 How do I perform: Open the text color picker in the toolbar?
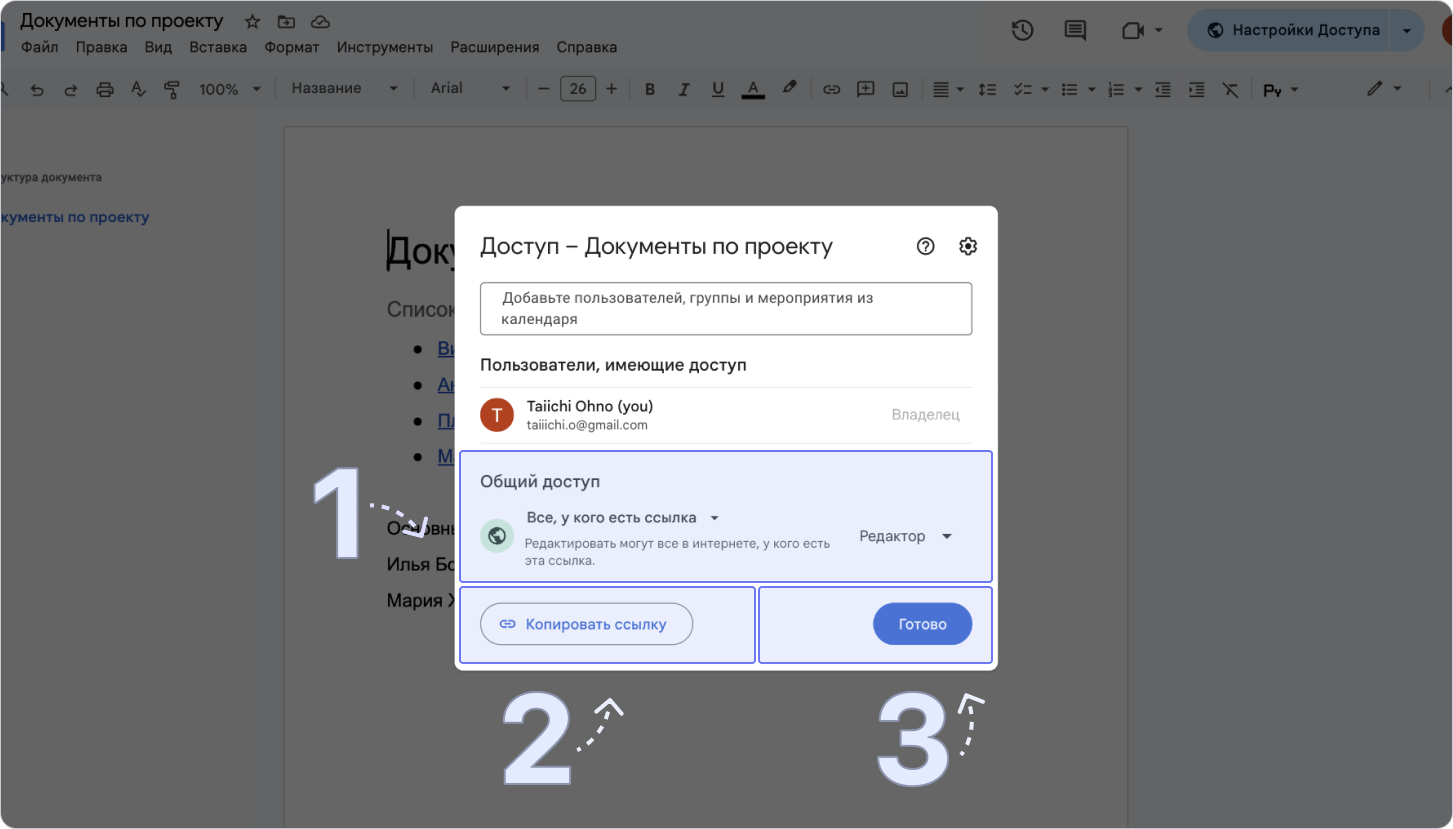coord(753,89)
